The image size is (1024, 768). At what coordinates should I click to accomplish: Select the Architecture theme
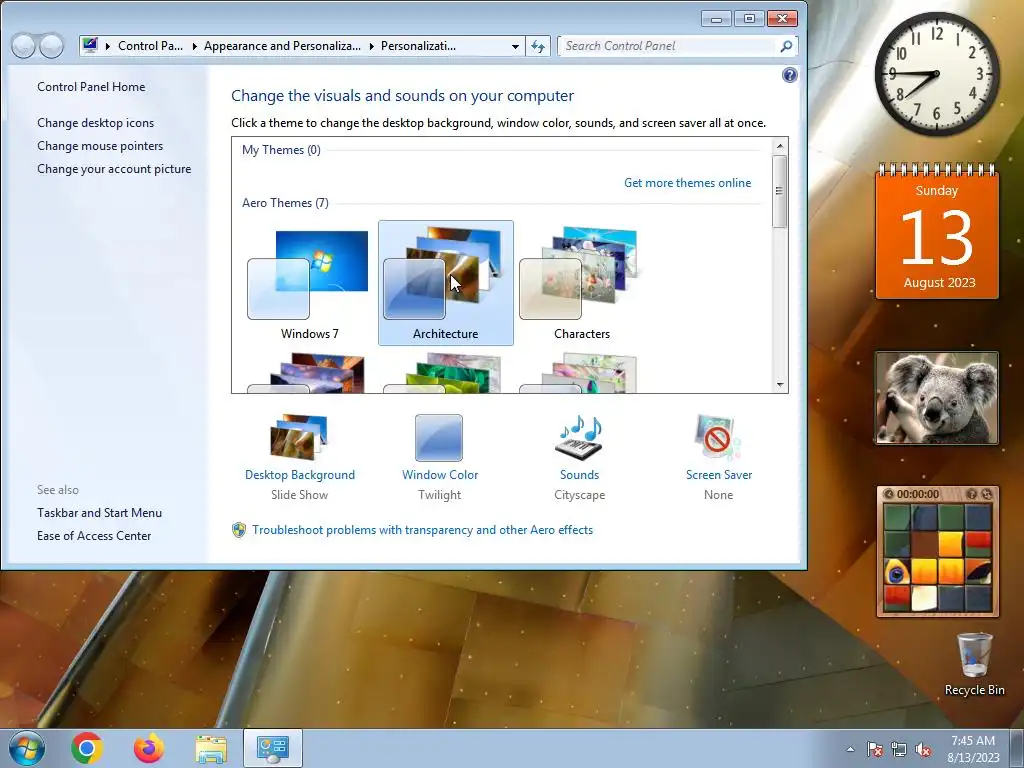(x=445, y=284)
